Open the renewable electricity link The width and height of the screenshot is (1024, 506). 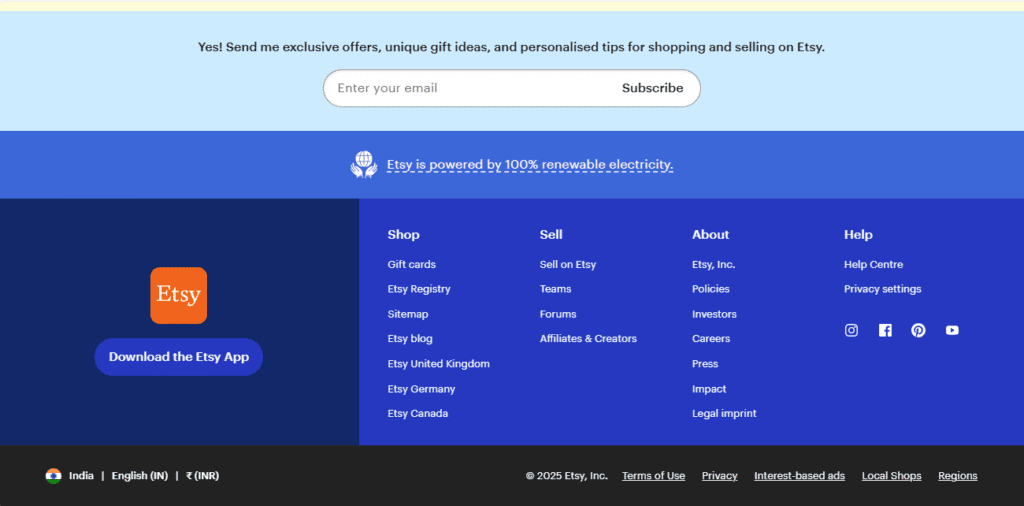(530, 165)
